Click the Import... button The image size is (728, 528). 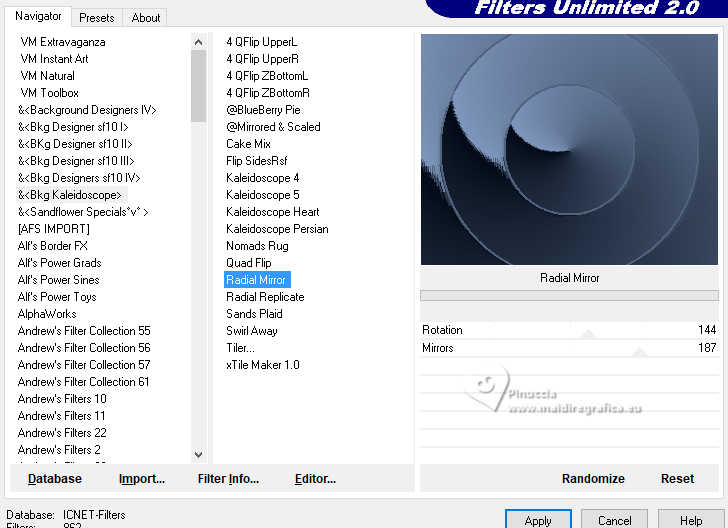tap(142, 478)
